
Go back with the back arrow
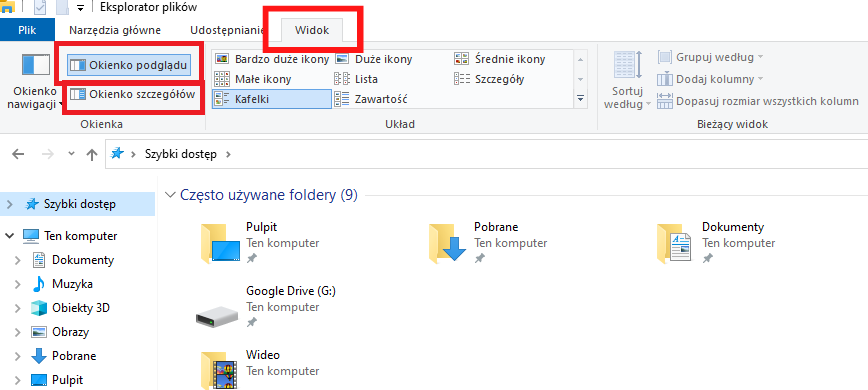coord(18,154)
